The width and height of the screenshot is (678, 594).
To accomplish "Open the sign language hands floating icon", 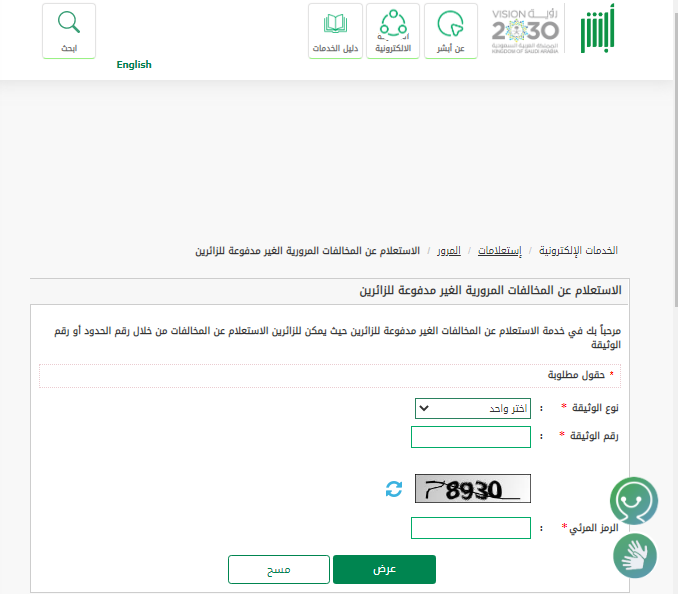I will [x=634, y=554].
